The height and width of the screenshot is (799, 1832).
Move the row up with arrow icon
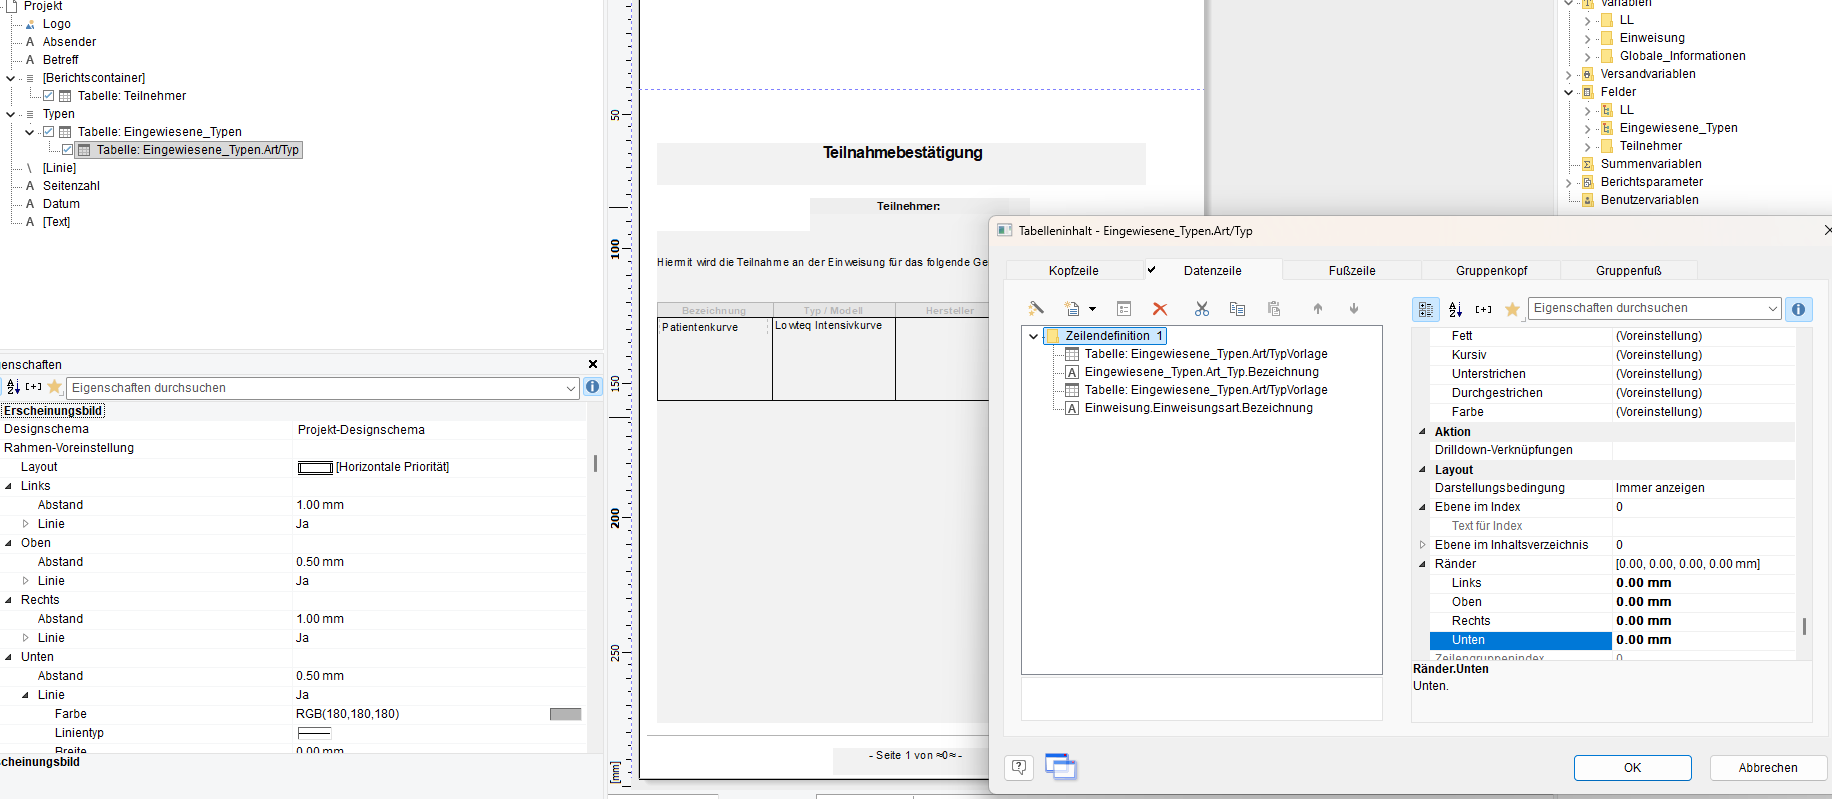coord(1318,309)
